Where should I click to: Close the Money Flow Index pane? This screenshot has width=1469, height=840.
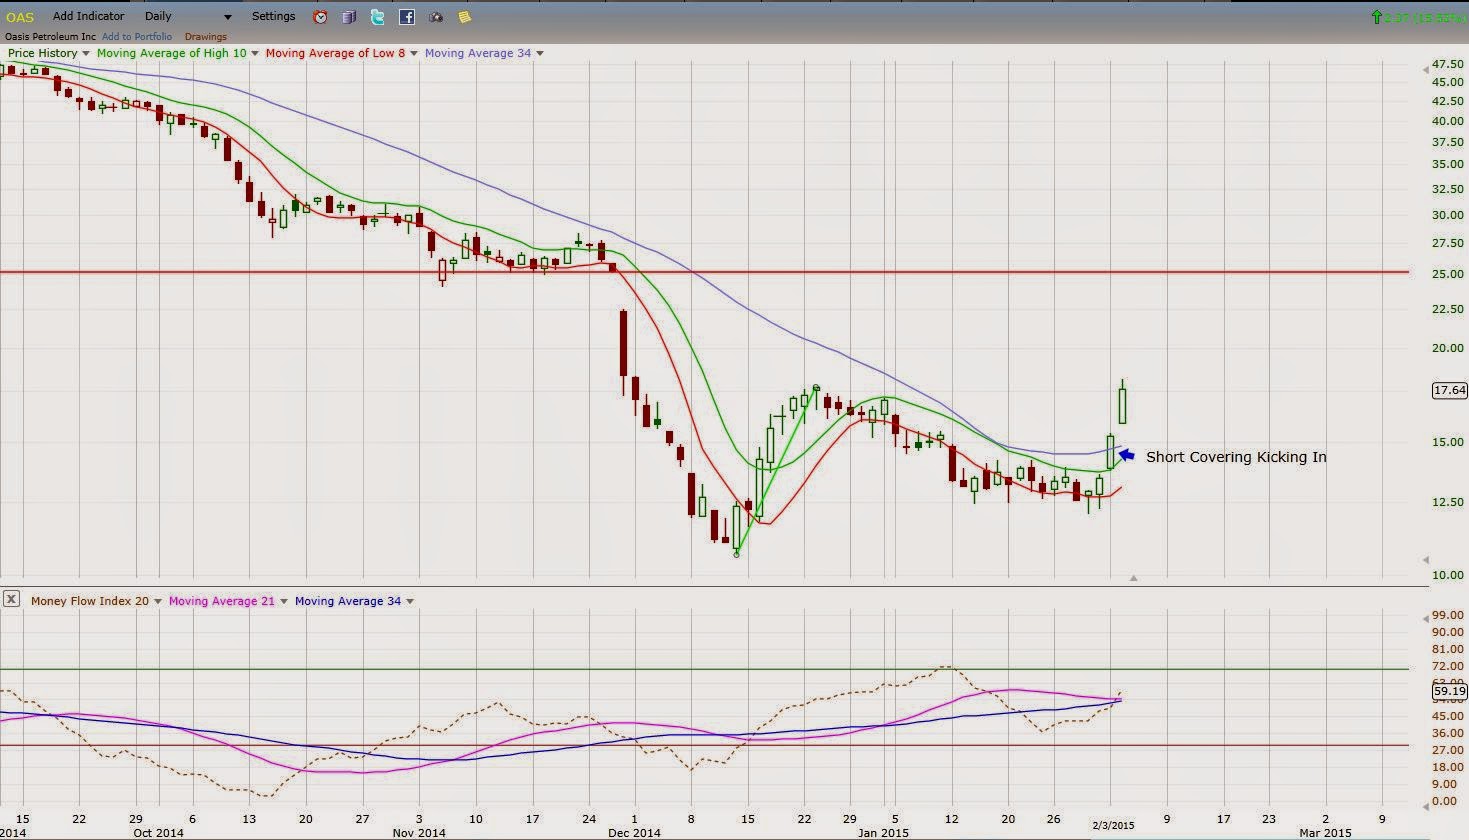coord(11,599)
